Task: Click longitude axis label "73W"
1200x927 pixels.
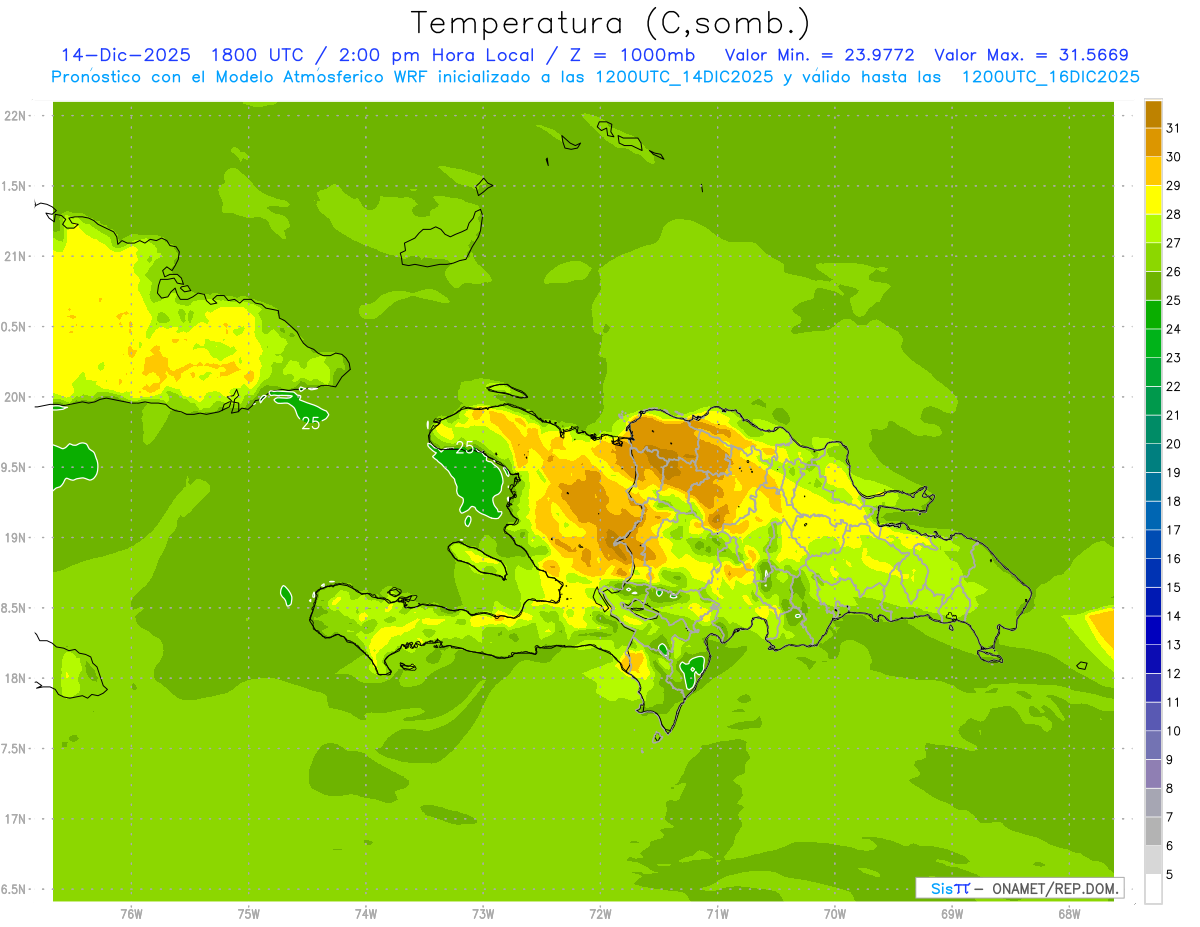Action: pyautogui.click(x=483, y=914)
